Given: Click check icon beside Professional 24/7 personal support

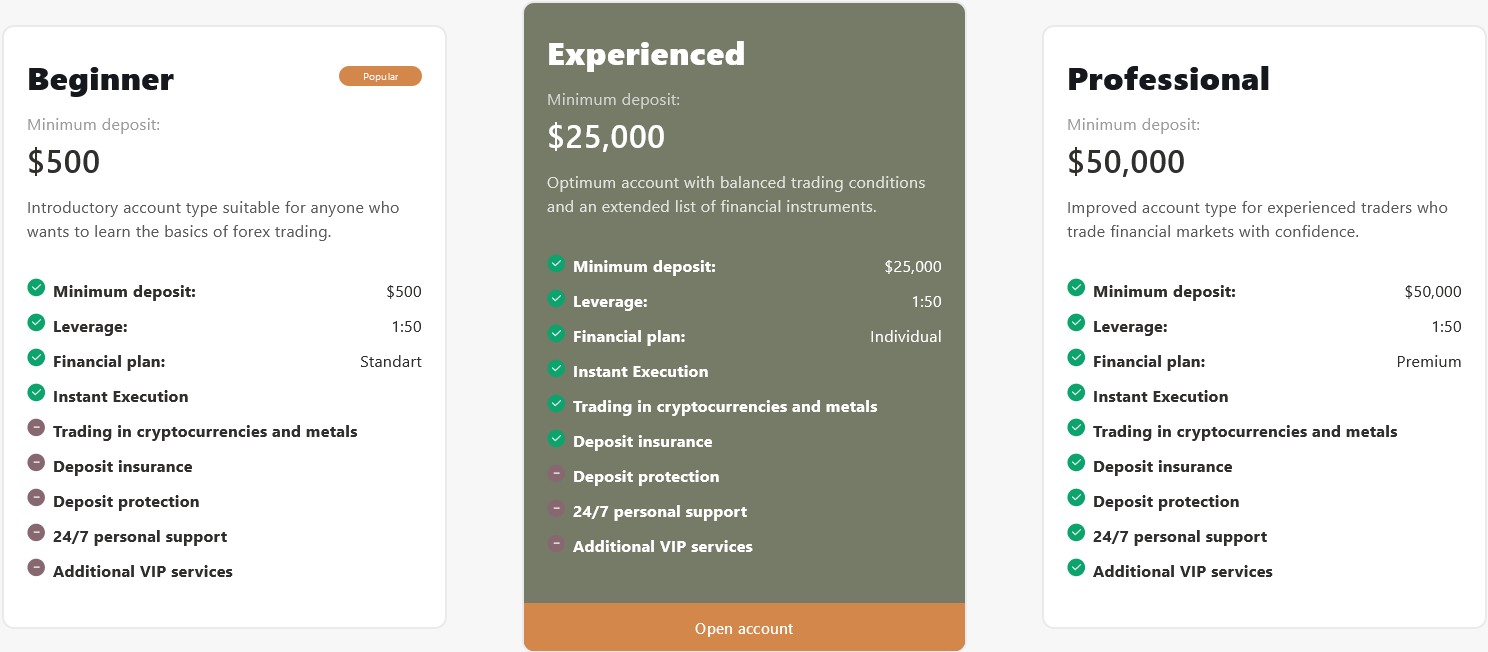Looking at the screenshot, I should [1076, 532].
